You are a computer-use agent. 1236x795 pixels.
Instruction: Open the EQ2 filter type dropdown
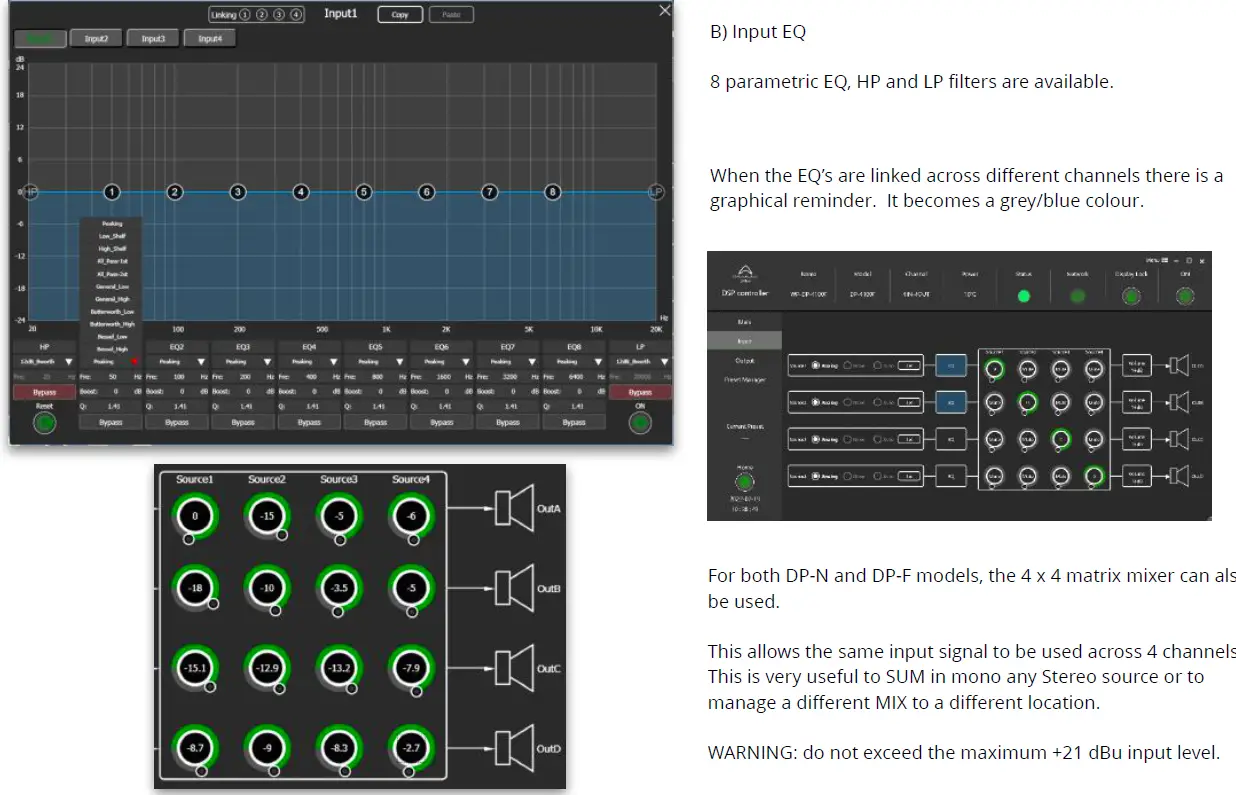201,361
